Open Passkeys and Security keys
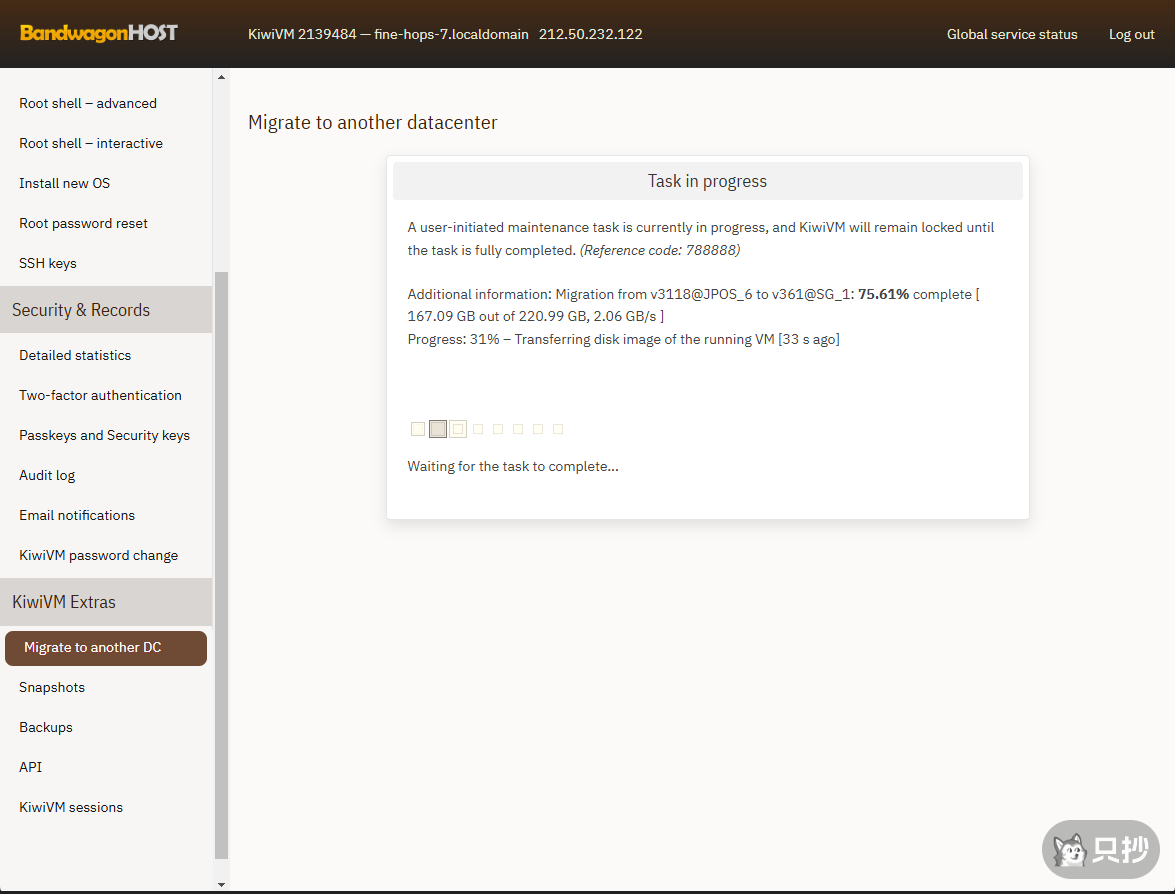Screen dimensions: 1175x894 (104, 435)
